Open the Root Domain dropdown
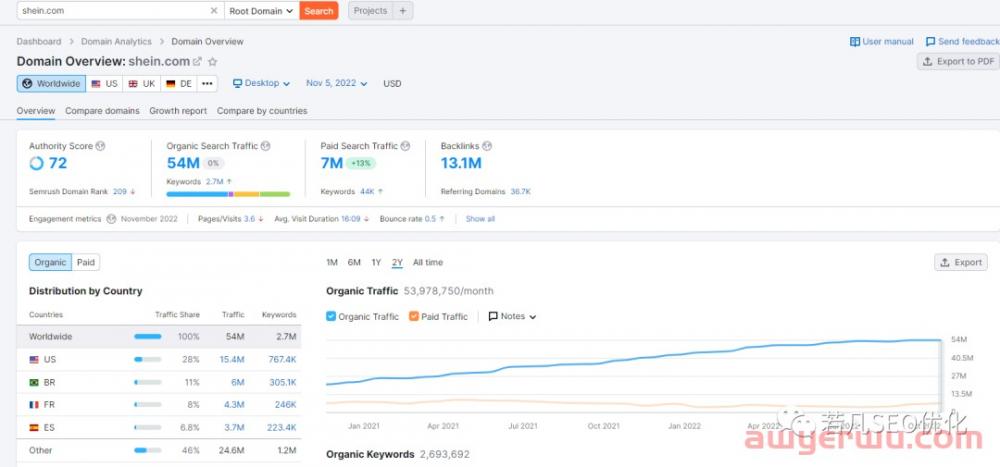 (261, 11)
